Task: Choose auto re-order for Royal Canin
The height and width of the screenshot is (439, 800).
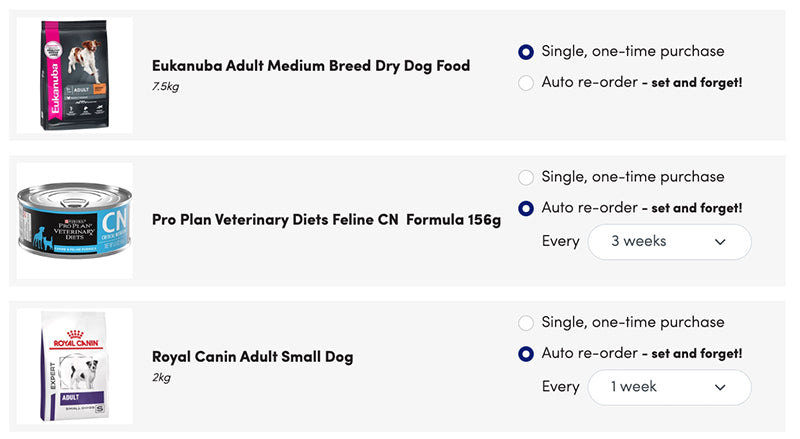Action: 526,354
